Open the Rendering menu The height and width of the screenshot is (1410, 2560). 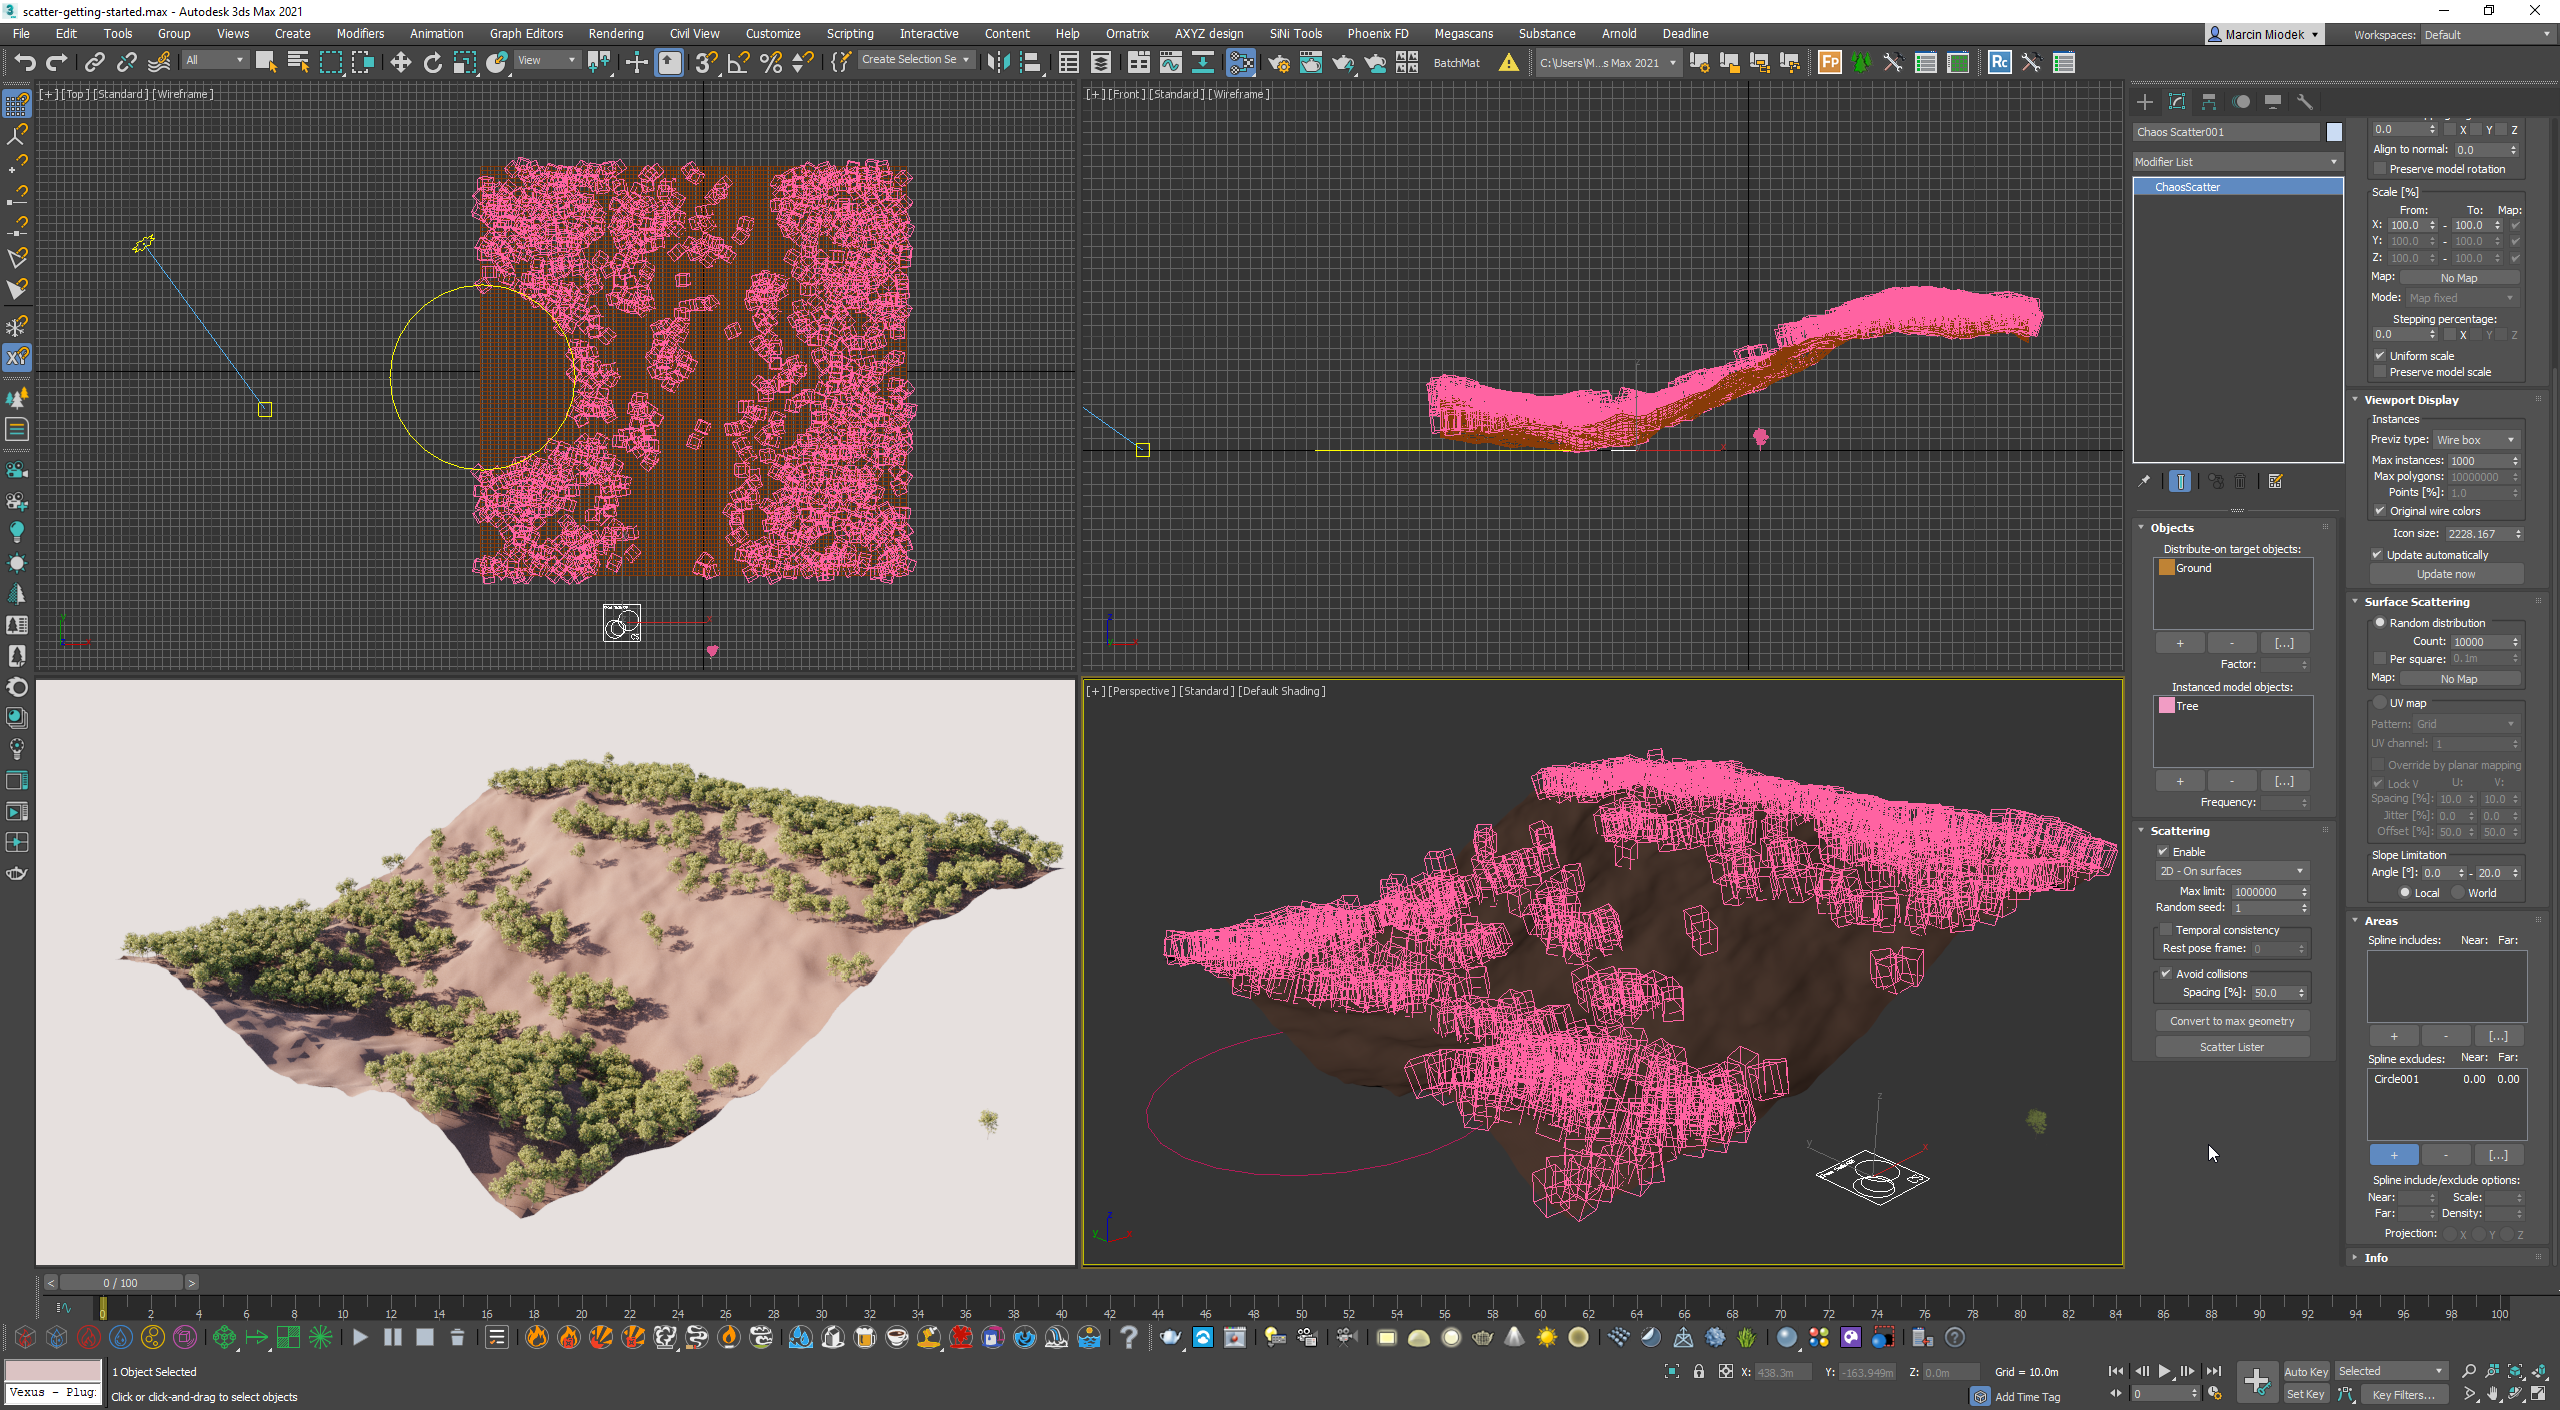tap(616, 34)
